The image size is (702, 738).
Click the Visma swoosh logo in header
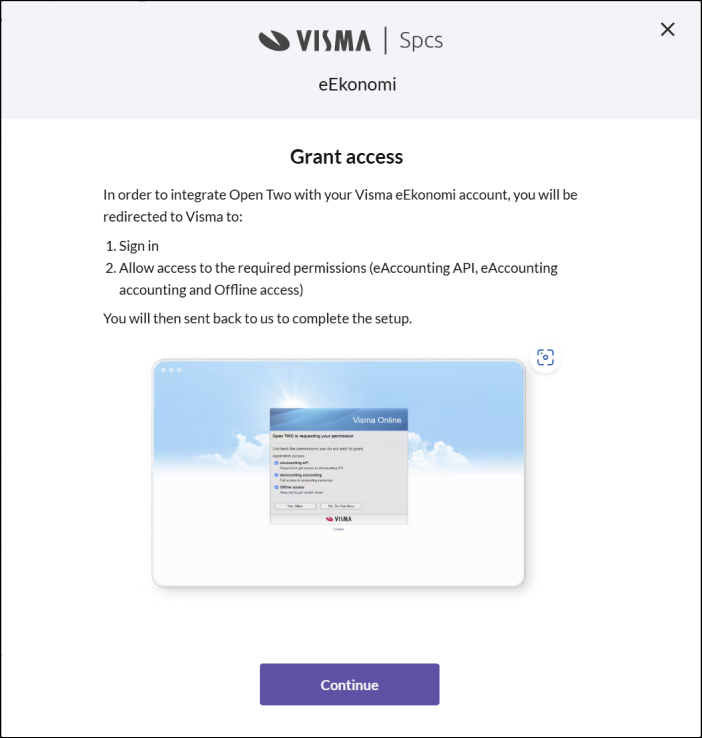coord(274,40)
